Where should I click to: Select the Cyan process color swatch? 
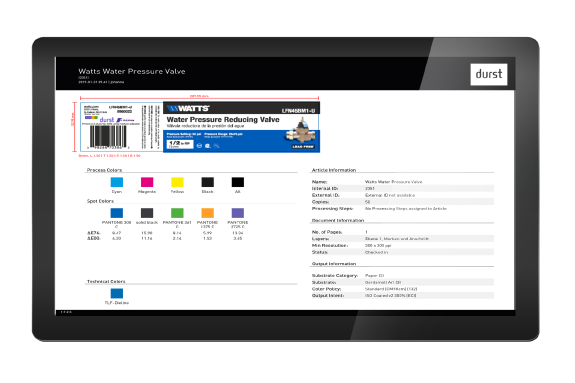pyautogui.click(x=117, y=182)
